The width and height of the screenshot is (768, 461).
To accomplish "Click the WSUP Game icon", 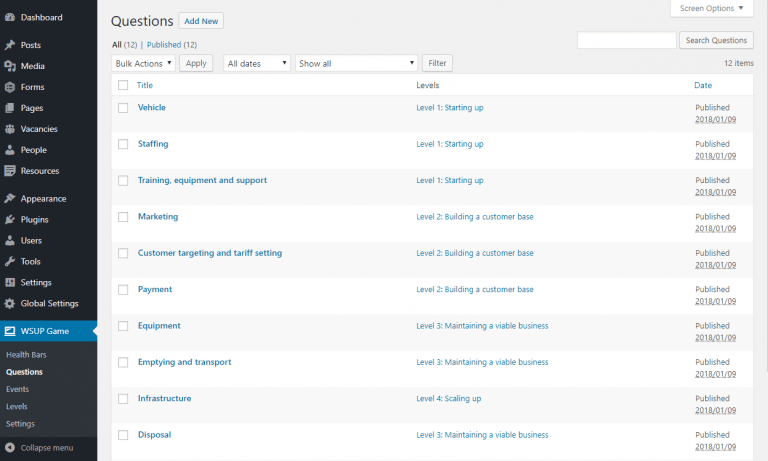I will pos(10,331).
